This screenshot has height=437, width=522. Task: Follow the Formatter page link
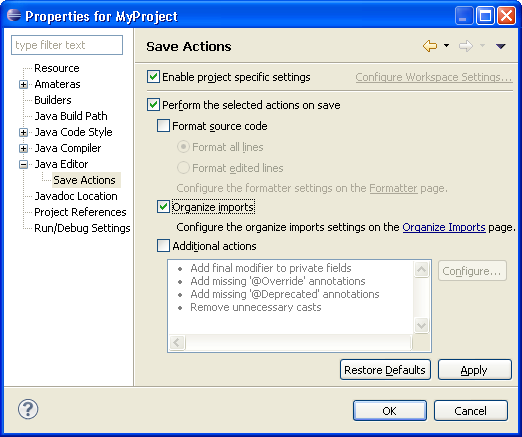393,188
